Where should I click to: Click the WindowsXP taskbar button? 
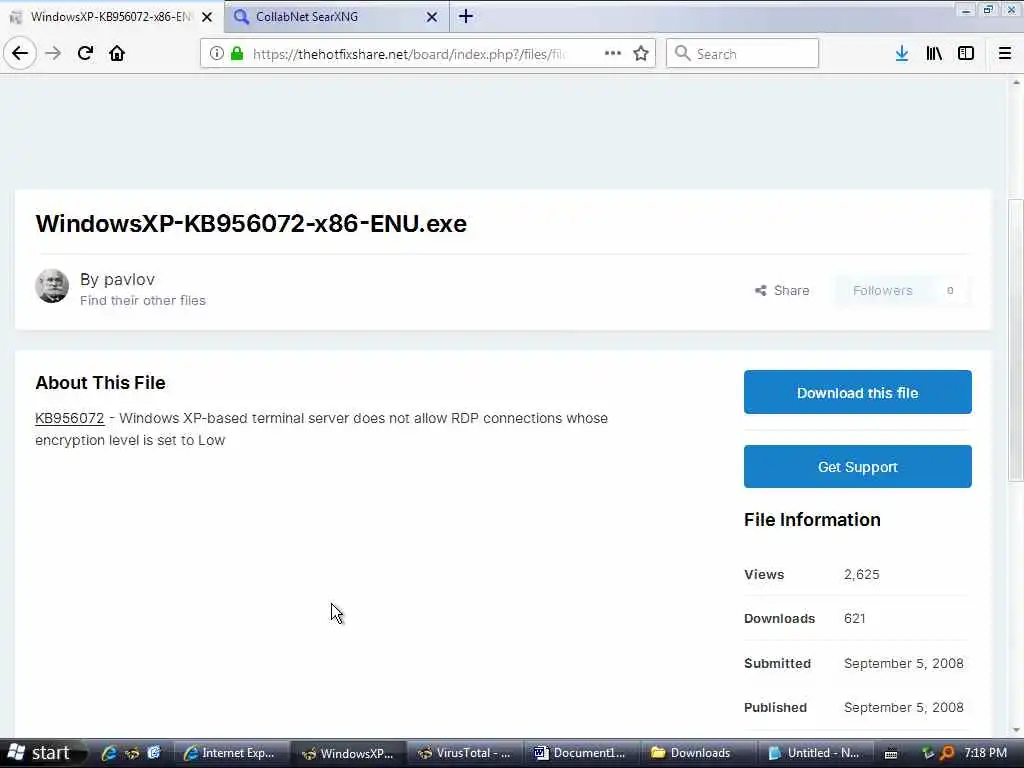coord(348,753)
